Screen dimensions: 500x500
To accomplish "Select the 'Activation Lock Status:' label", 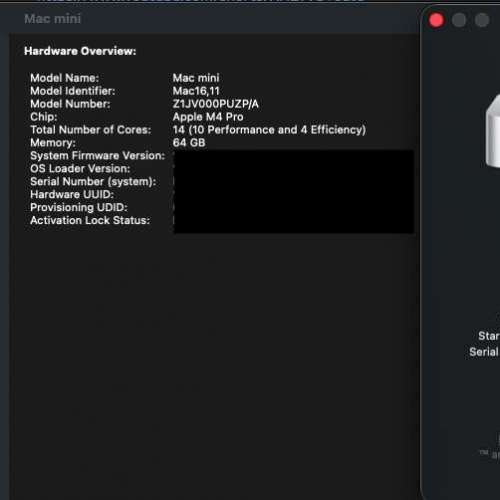I will [90, 220].
